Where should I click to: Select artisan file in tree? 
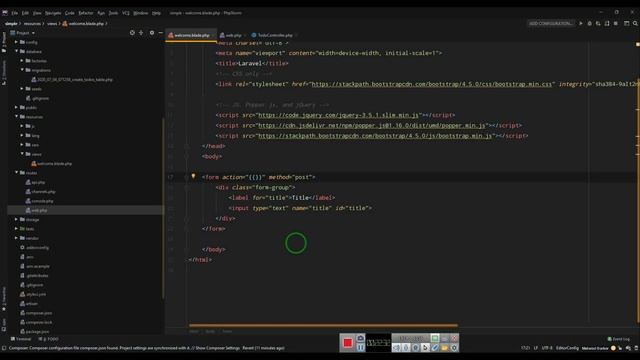pyautogui.click(x=29, y=304)
